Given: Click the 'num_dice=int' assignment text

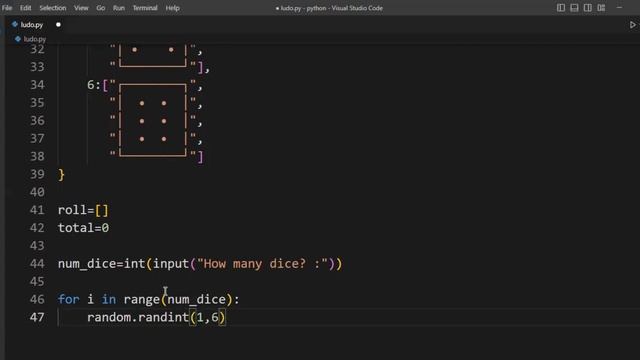Looking at the screenshot, I should click(x=102, y=264).
